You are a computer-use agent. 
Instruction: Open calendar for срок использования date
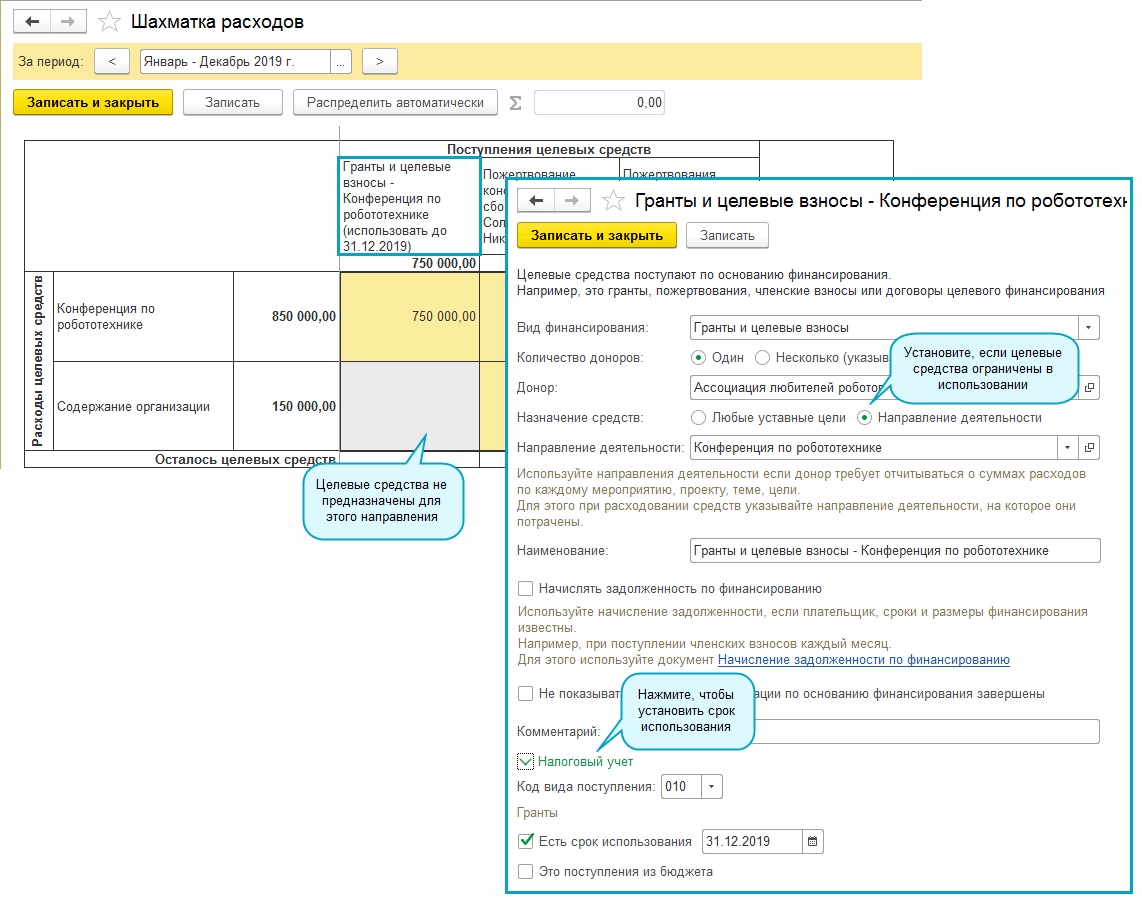tap(813, 842)
